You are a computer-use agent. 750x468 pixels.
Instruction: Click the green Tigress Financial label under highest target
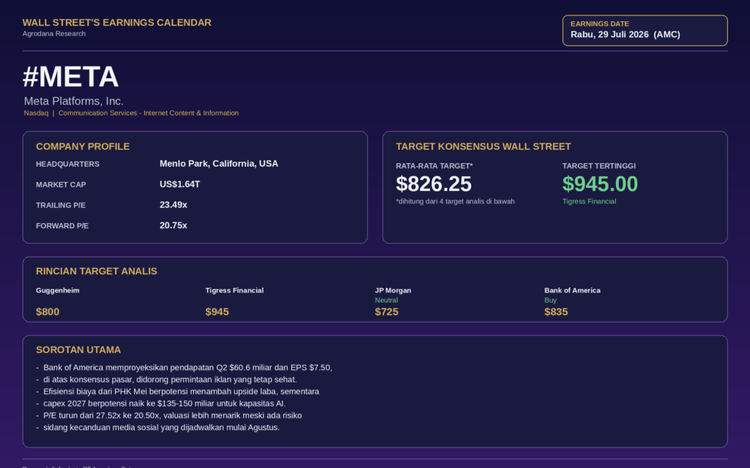pos(589,201)
